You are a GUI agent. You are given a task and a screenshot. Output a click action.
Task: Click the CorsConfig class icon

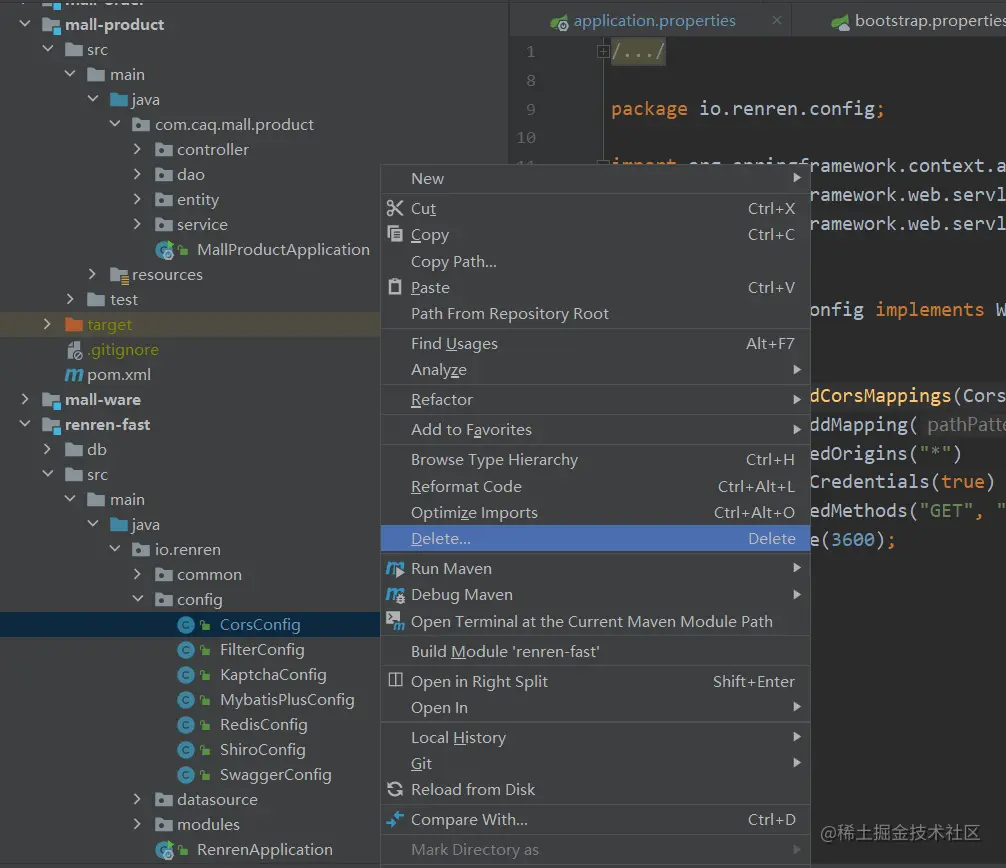tap(186, 625)
